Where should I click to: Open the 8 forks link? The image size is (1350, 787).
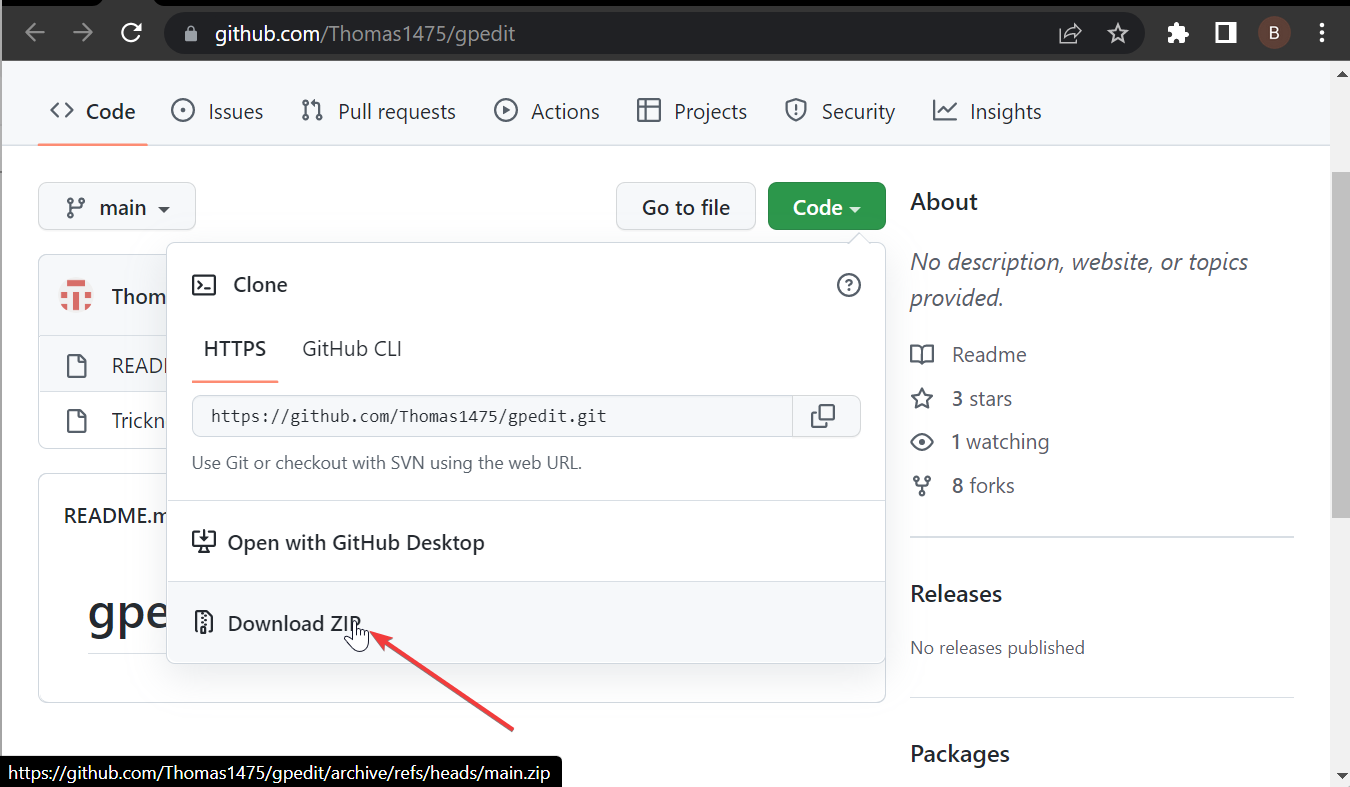(962, 486)
